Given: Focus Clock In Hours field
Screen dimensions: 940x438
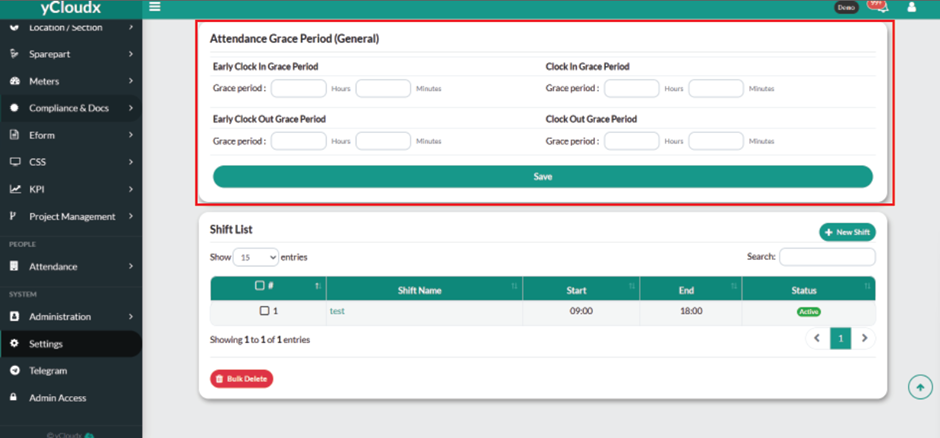Looking at the screenshot, I should (632, 88).
